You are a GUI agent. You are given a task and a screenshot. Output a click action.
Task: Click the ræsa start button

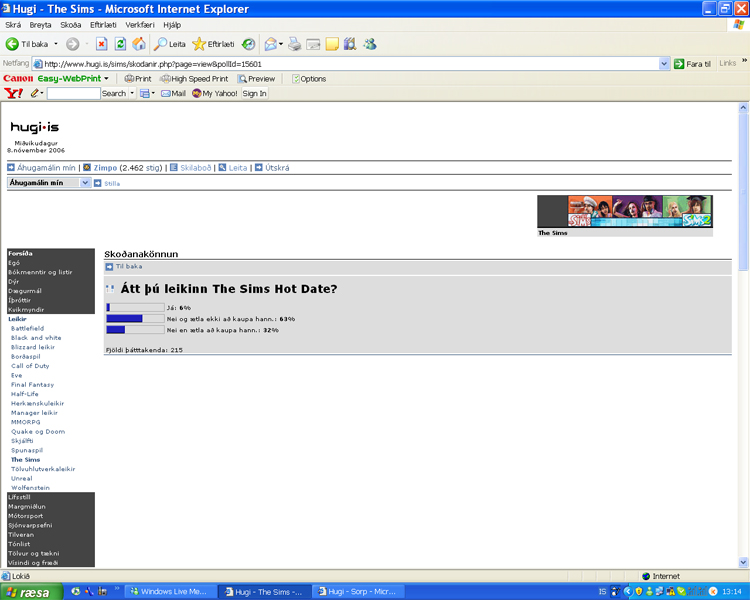click(x=32, y=592)
